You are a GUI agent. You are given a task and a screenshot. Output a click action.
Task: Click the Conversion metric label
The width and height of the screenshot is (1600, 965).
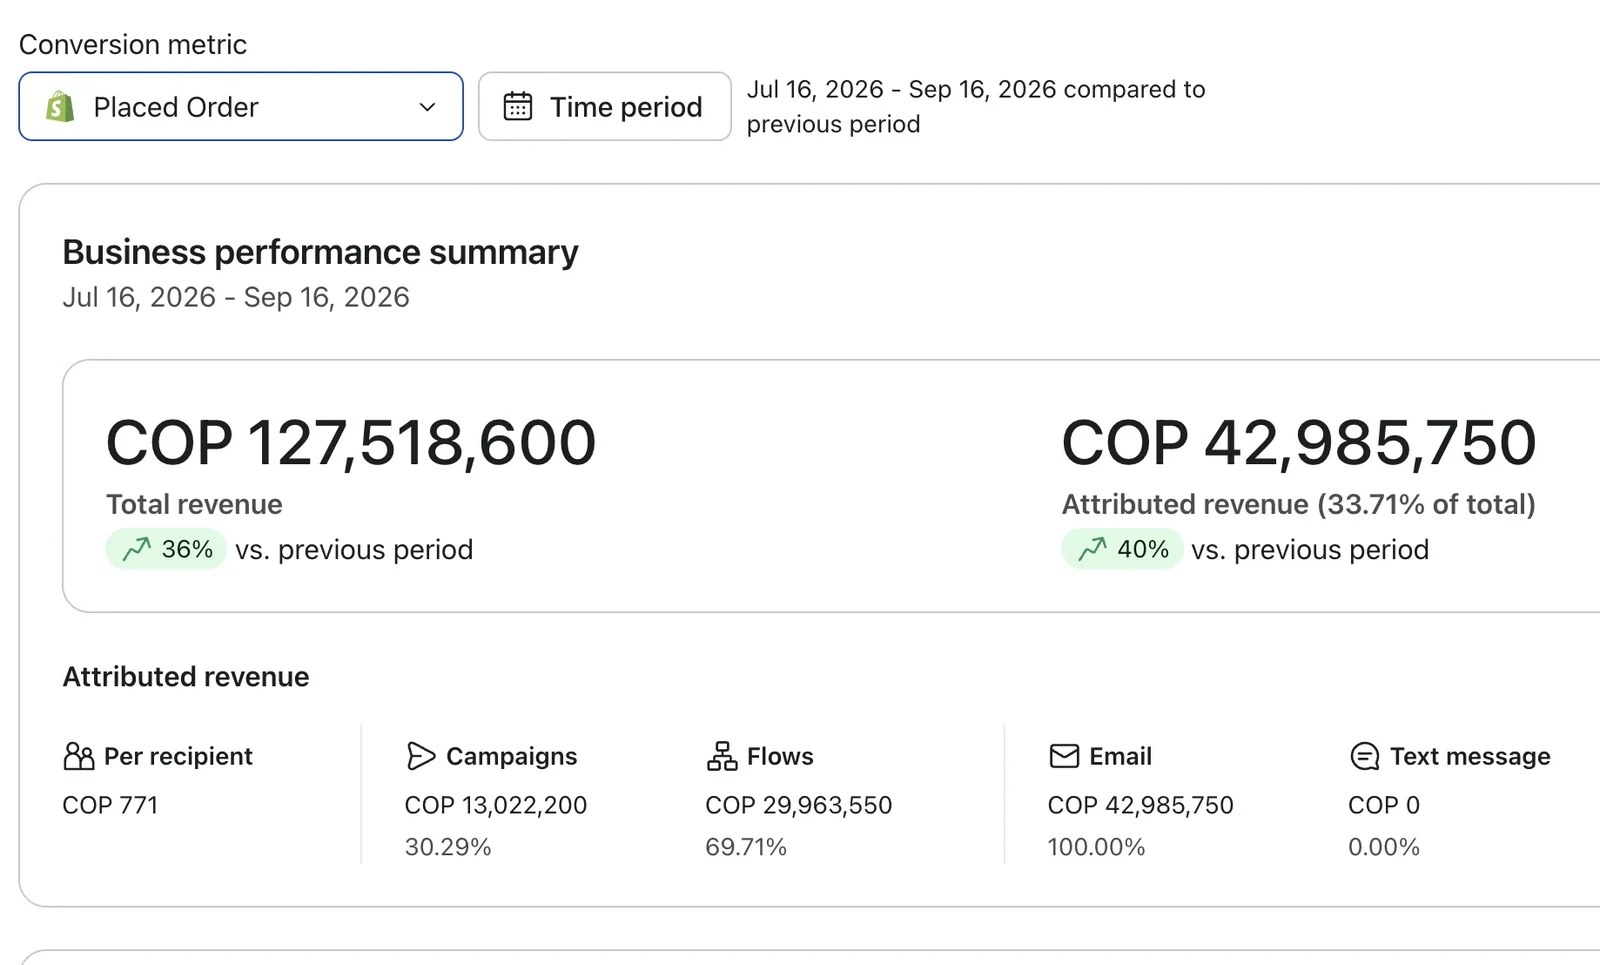pos(133,45)
